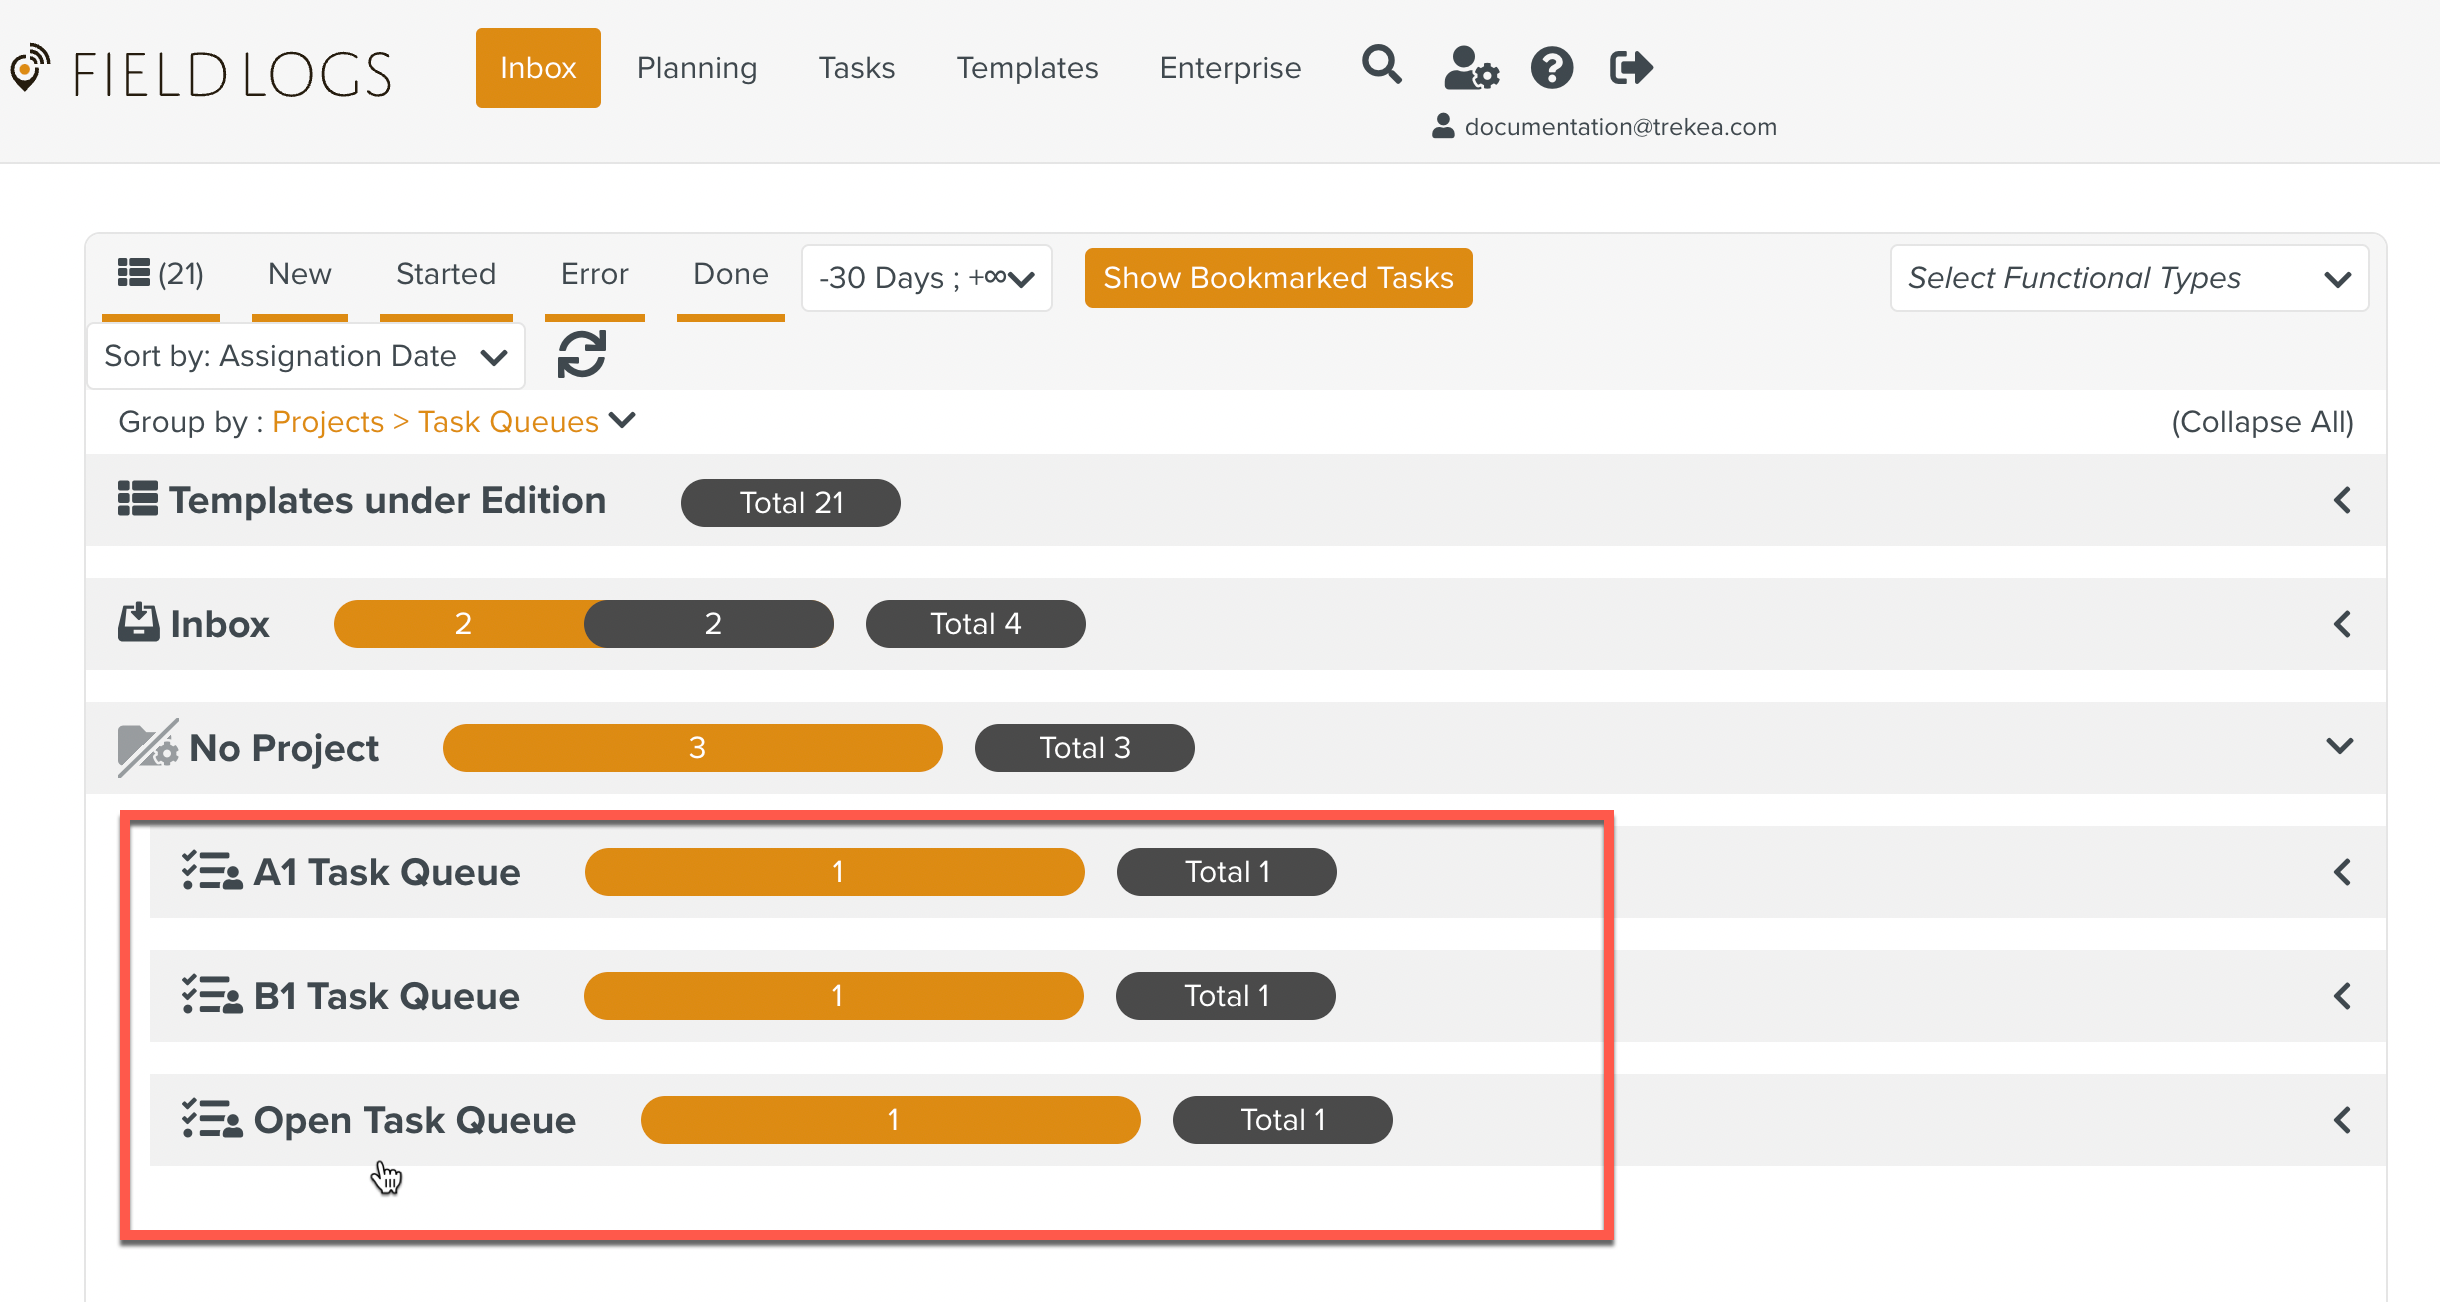Click the Field Logs logo
This screenshot has height=1302, width=2440.
(x=201, y=73)
